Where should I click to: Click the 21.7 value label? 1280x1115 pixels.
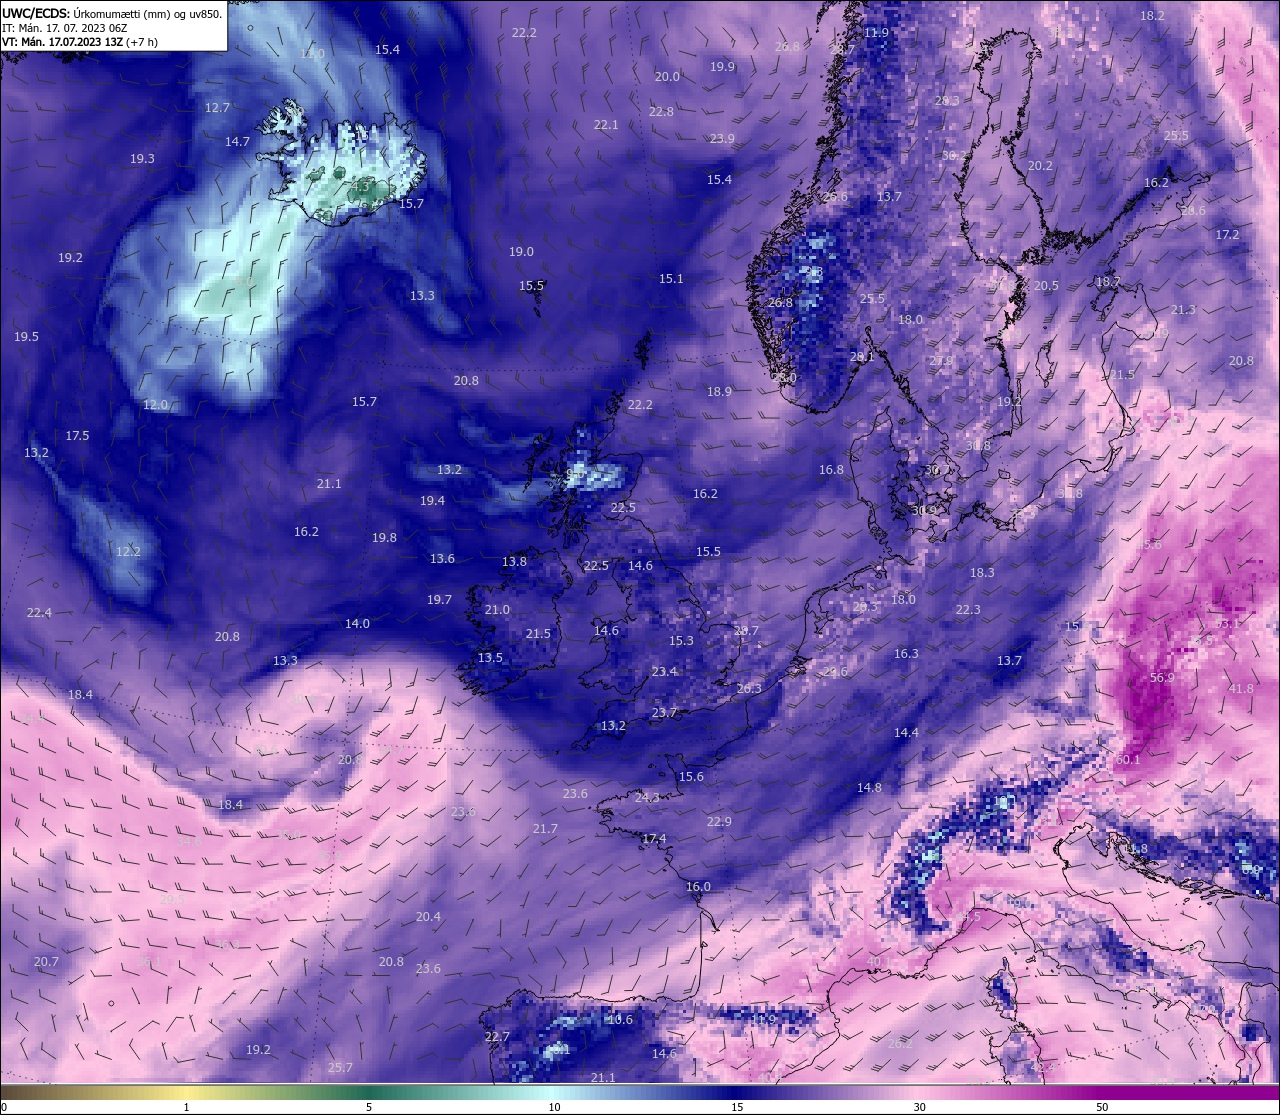coord(545,829)
